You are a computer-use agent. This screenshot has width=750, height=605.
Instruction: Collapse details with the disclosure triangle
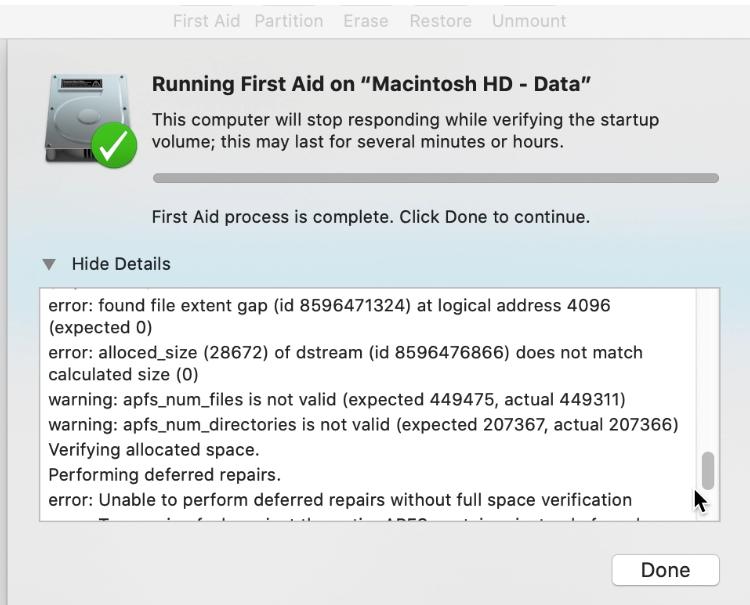(49, 264)
